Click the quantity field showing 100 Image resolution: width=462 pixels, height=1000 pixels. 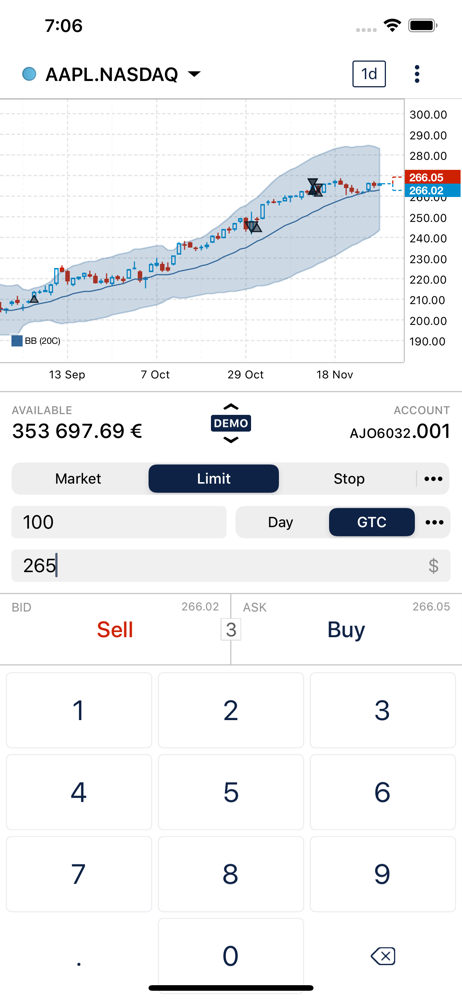click(x=119, y=522)
